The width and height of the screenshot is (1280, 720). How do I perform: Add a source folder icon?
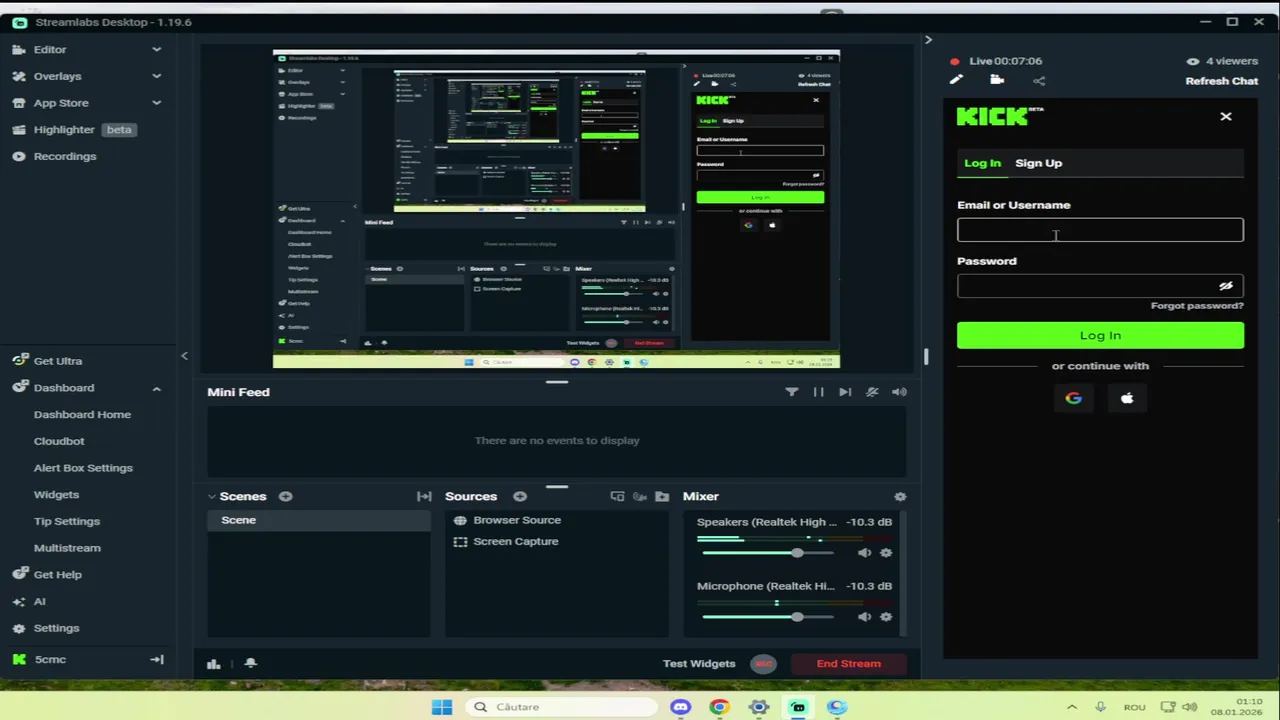click(x=662, y=496)
